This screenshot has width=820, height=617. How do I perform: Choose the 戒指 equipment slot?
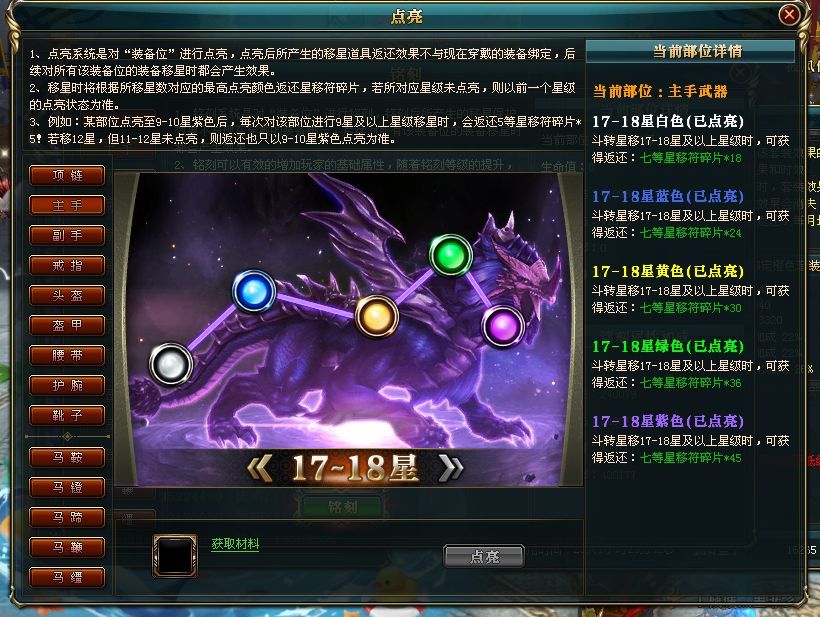coord(67,265)
